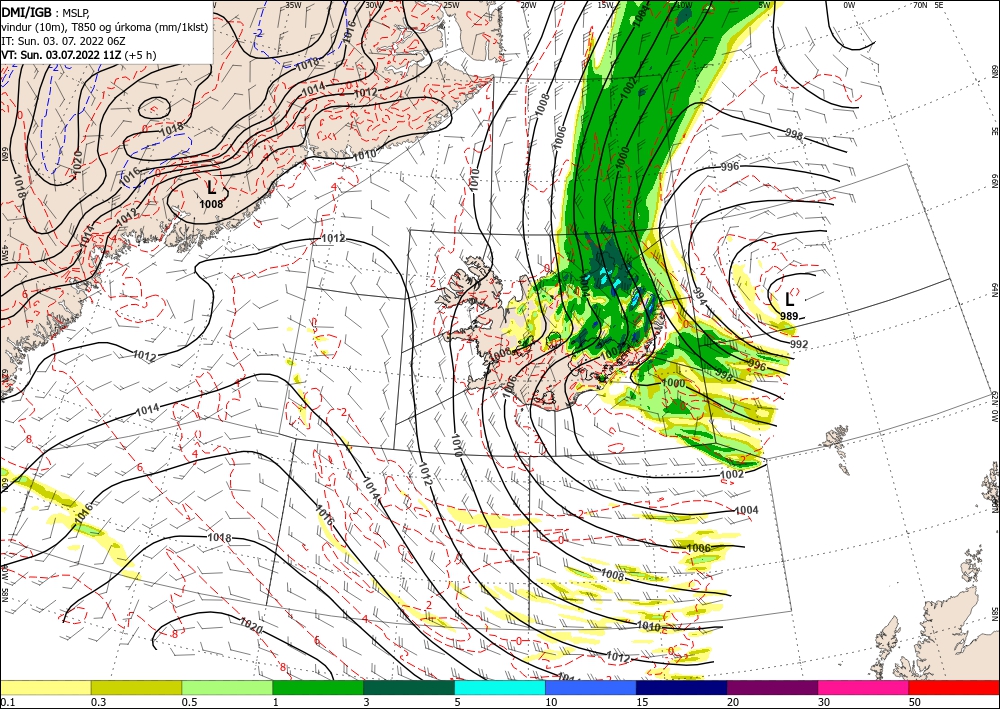
Task: Click the yellow 0.1–0.3 precipitation legend swatch
Action: [x=45, y=688]
